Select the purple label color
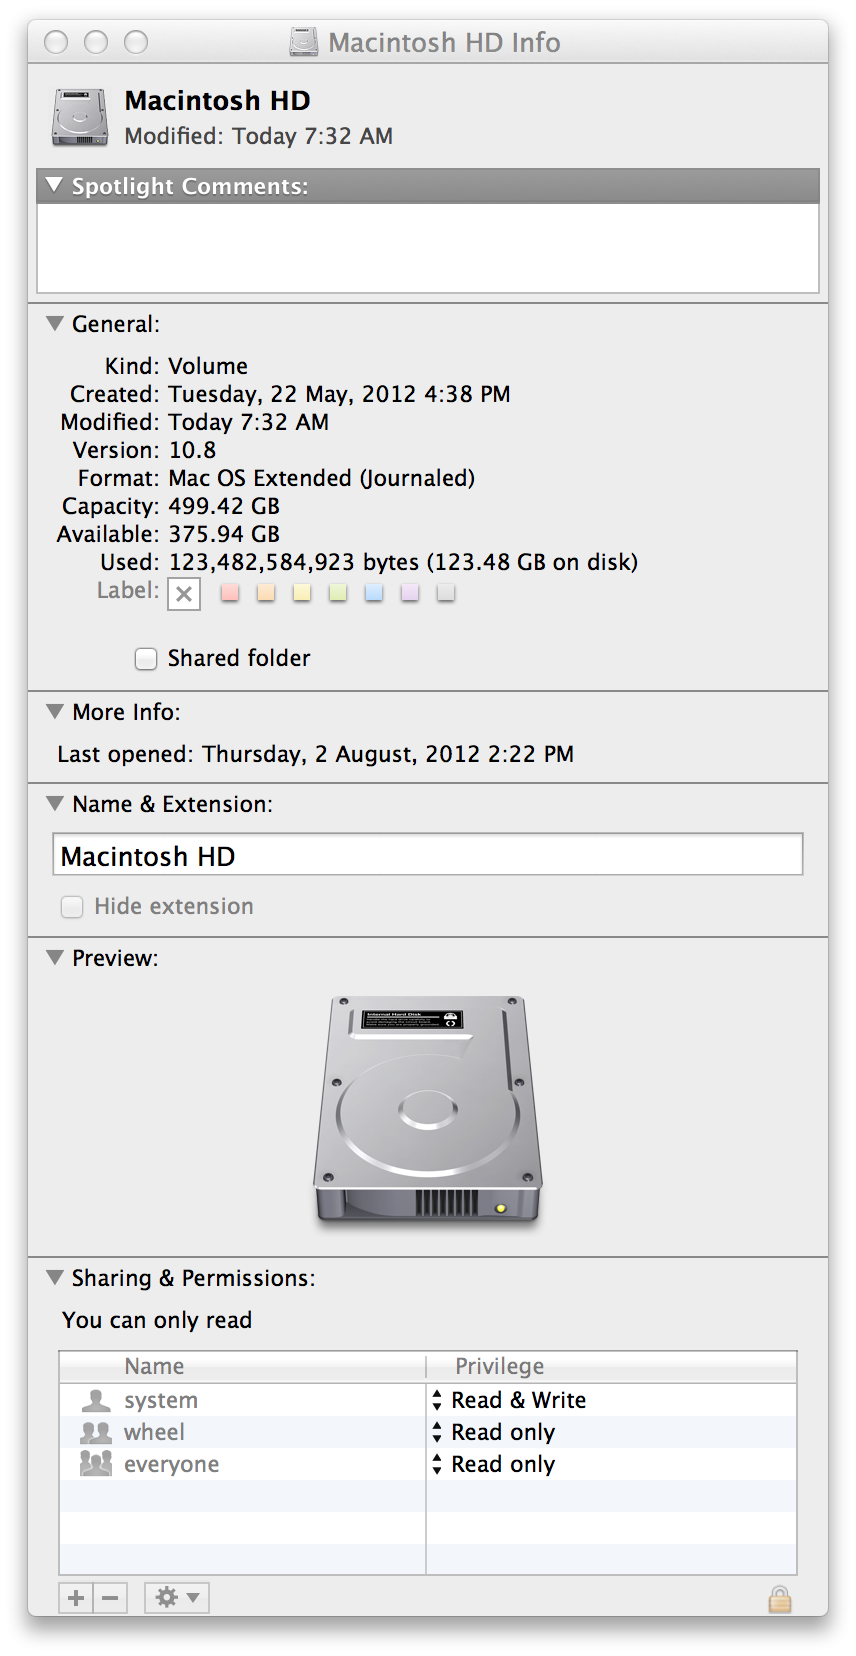Viewport: 856px width, 1656px height. 410,592
